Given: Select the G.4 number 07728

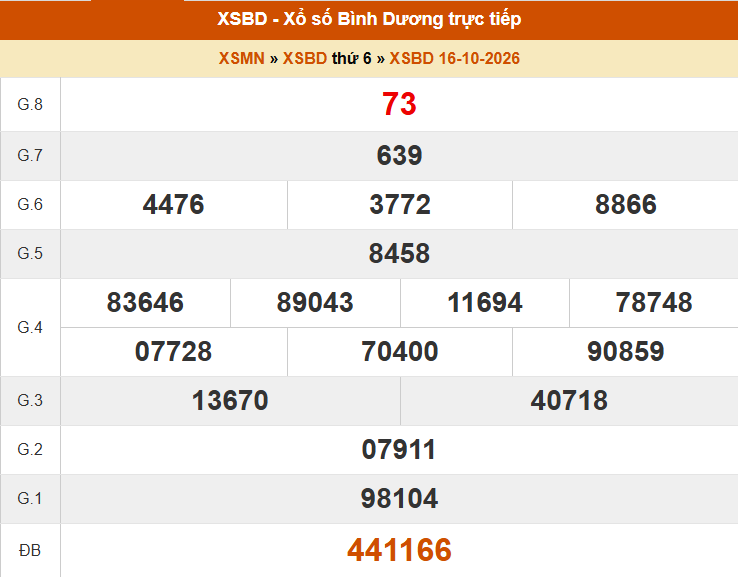Looking at the screenshot, I should coord(174,352).
